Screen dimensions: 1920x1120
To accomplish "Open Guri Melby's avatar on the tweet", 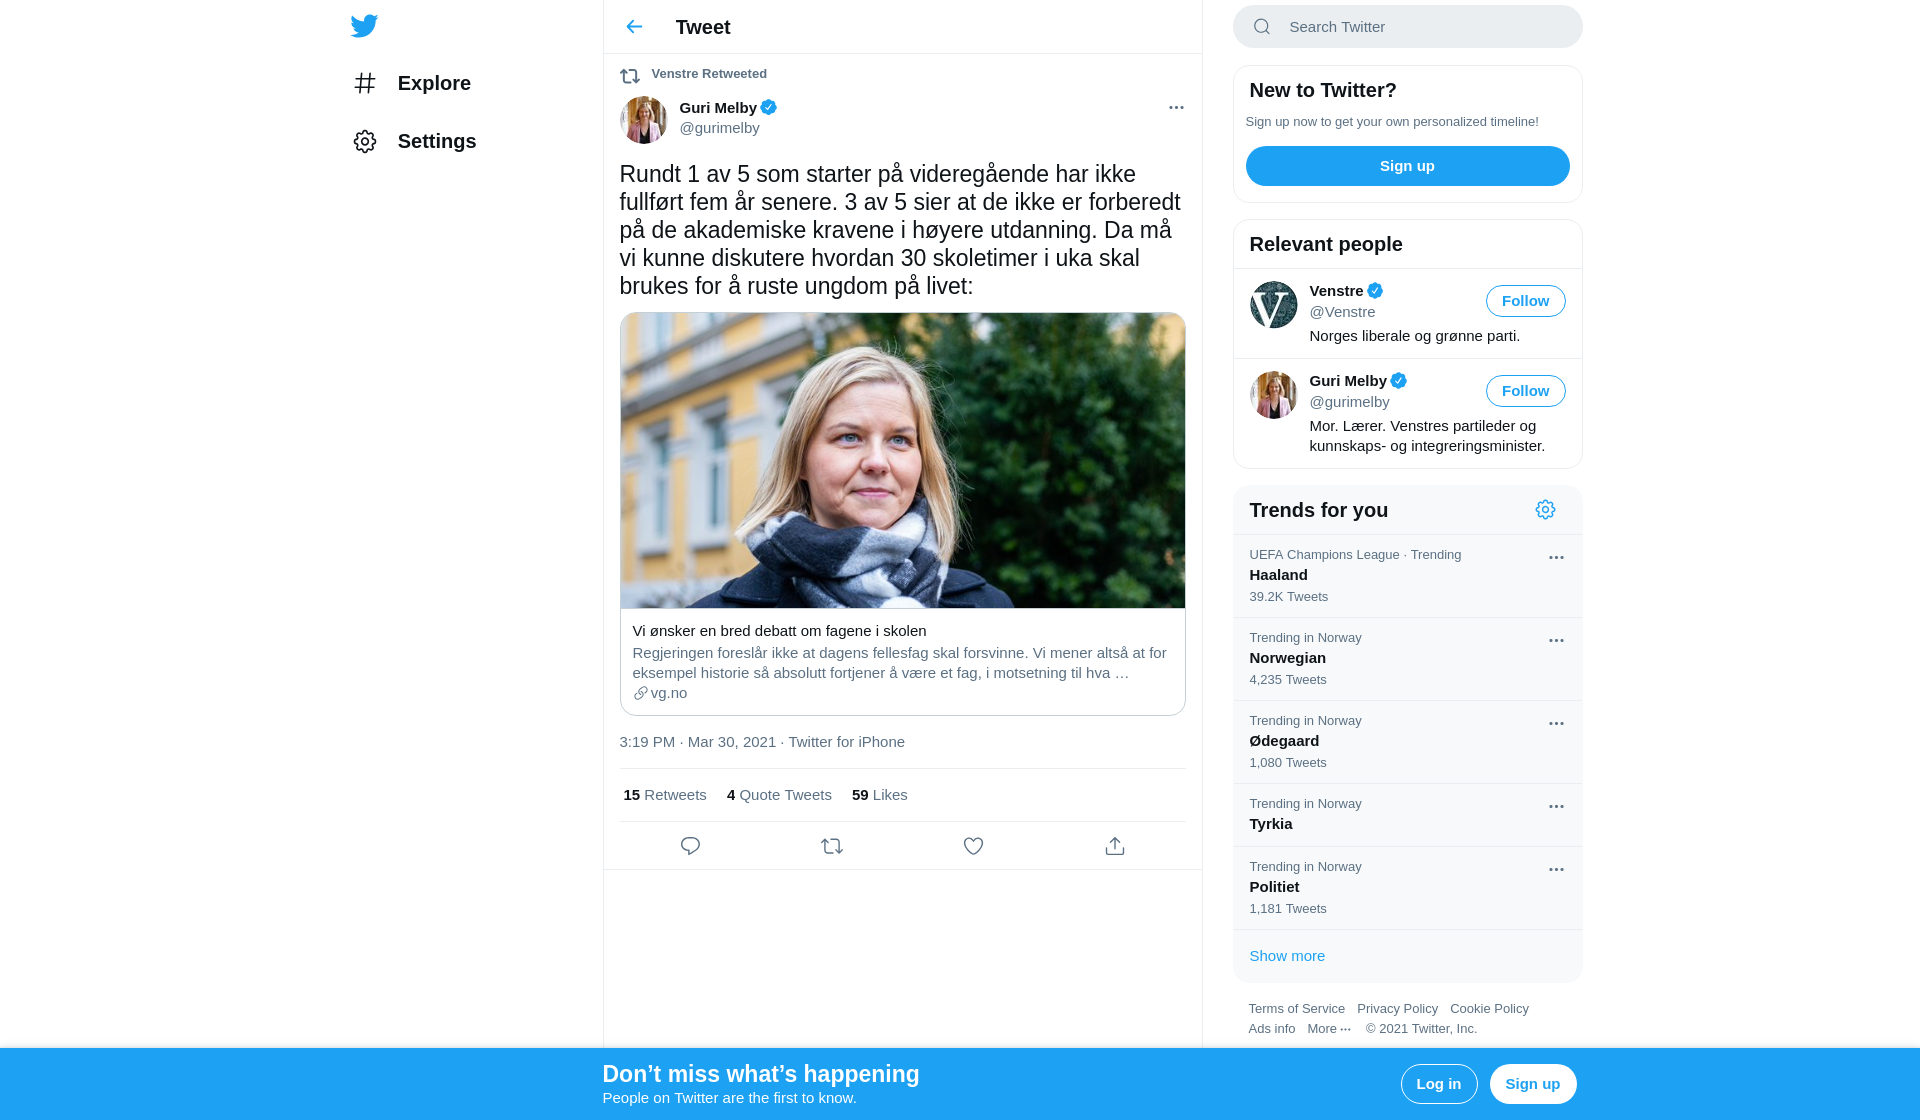I will coord(644,120).
